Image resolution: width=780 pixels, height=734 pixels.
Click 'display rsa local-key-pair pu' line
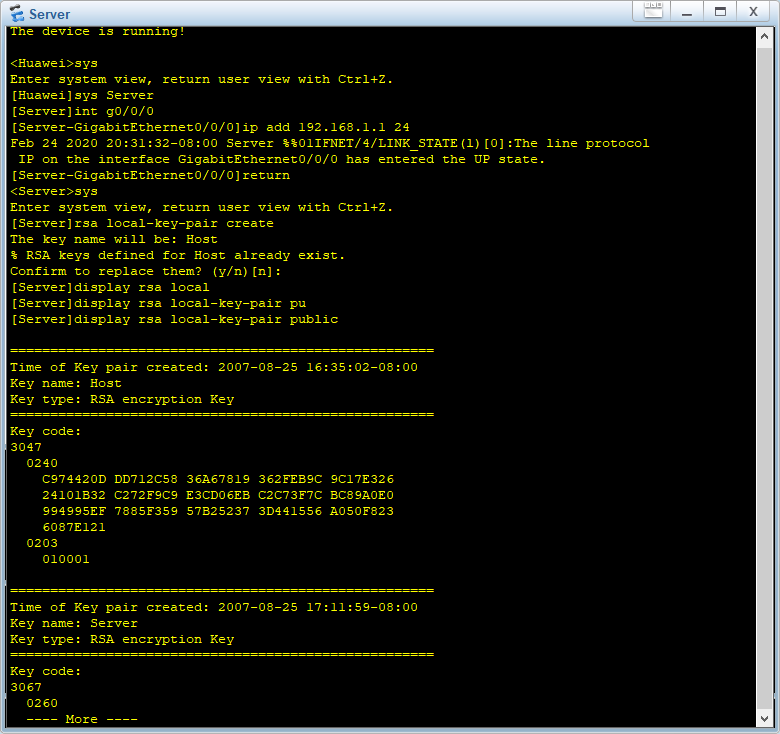pyautogui.click(x=158, y=303)
